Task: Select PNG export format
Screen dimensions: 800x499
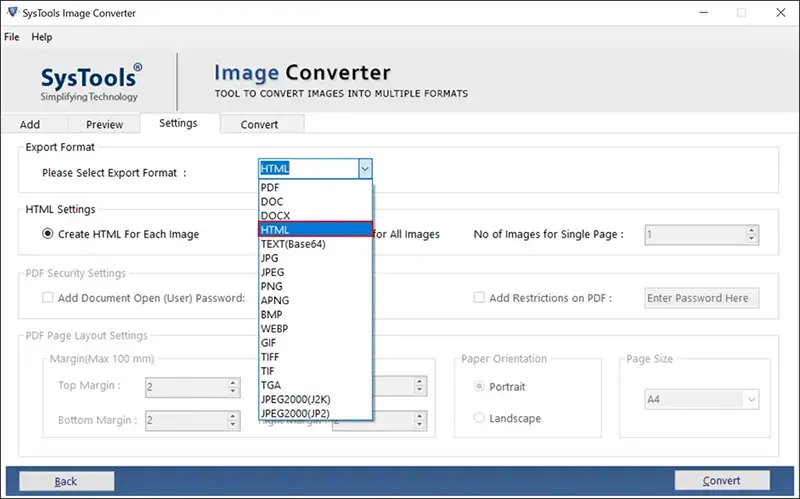Action: [315, 286]
